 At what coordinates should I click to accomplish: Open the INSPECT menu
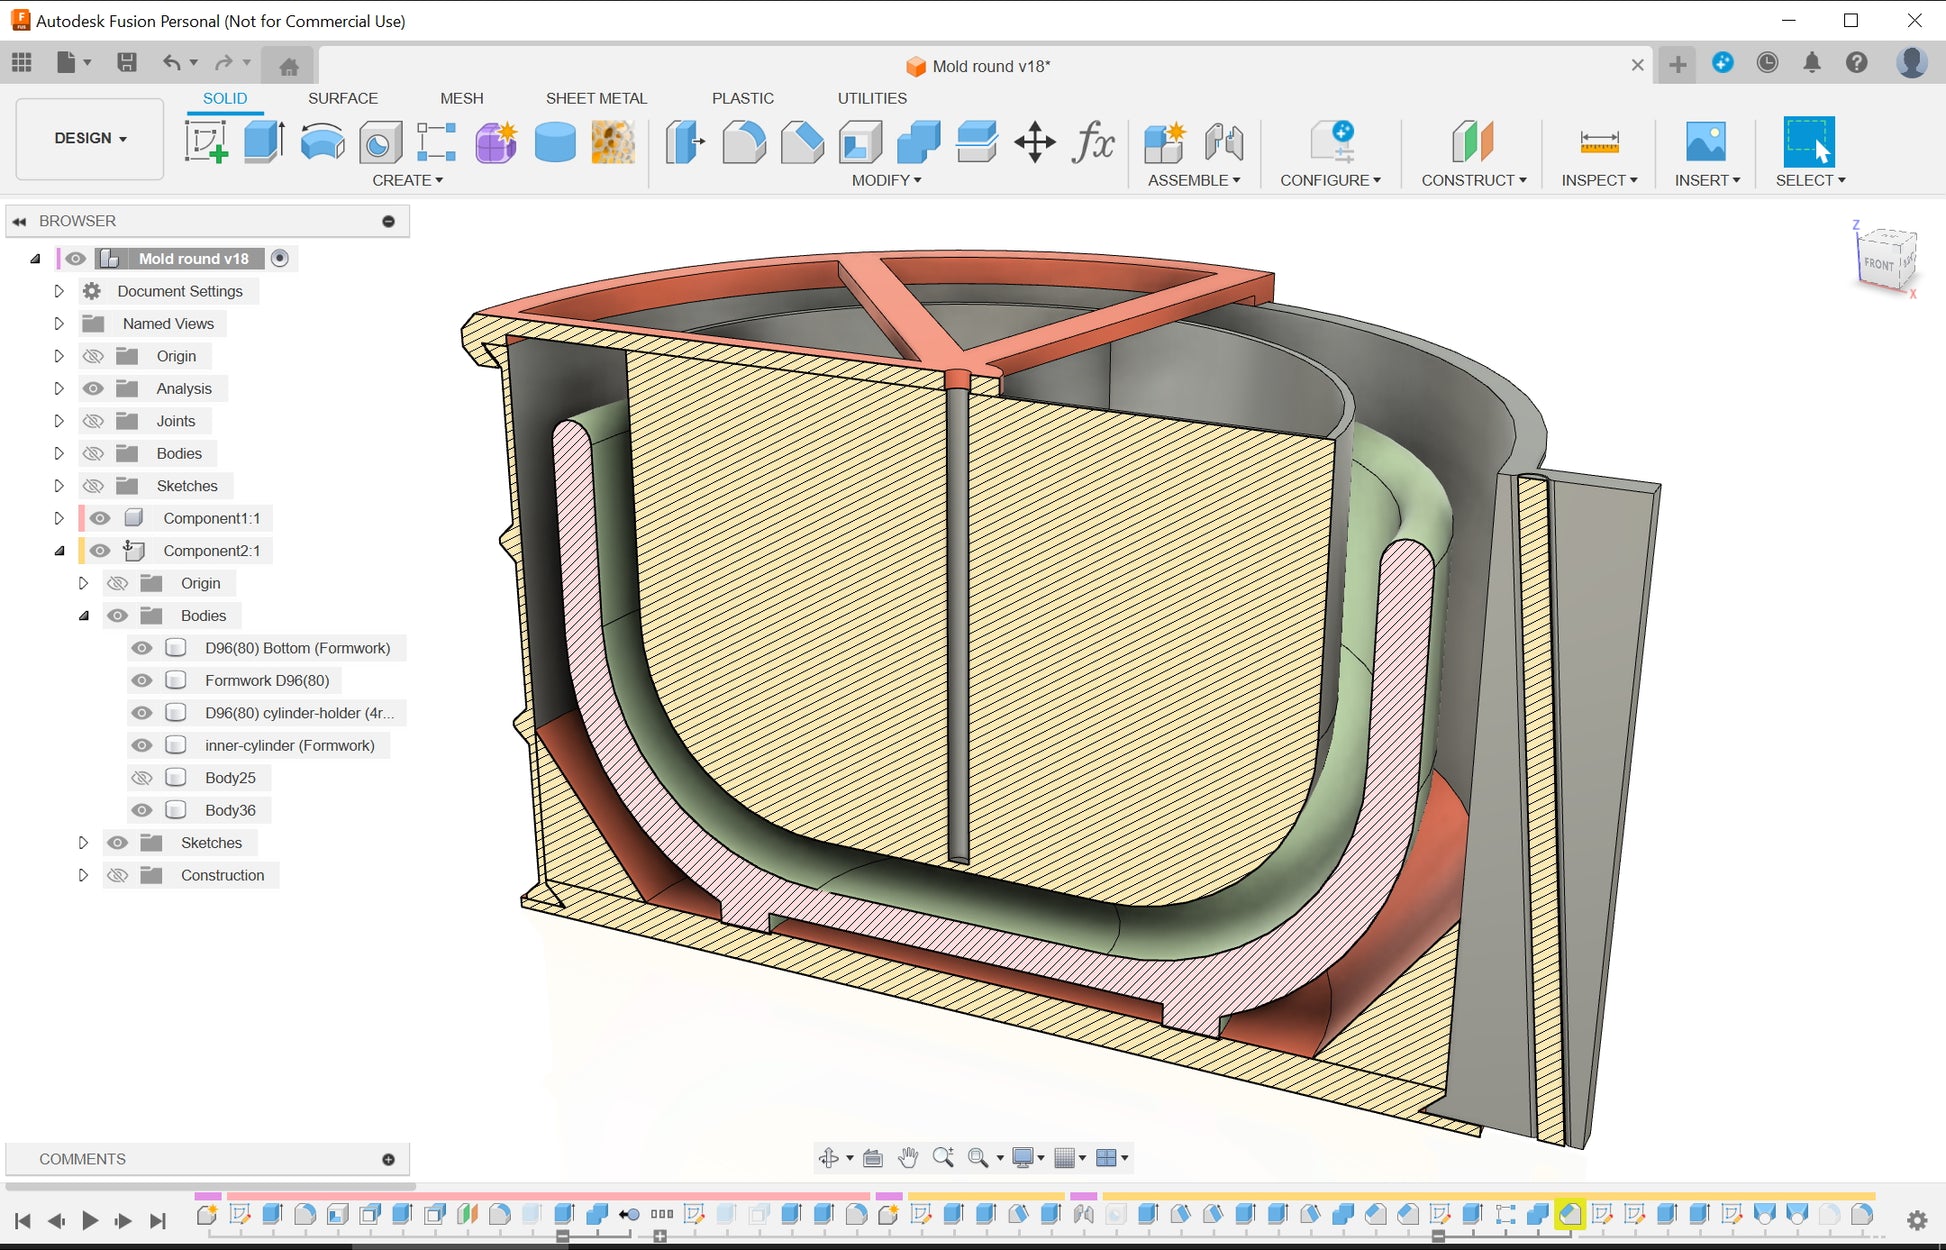pos(1599,180)
